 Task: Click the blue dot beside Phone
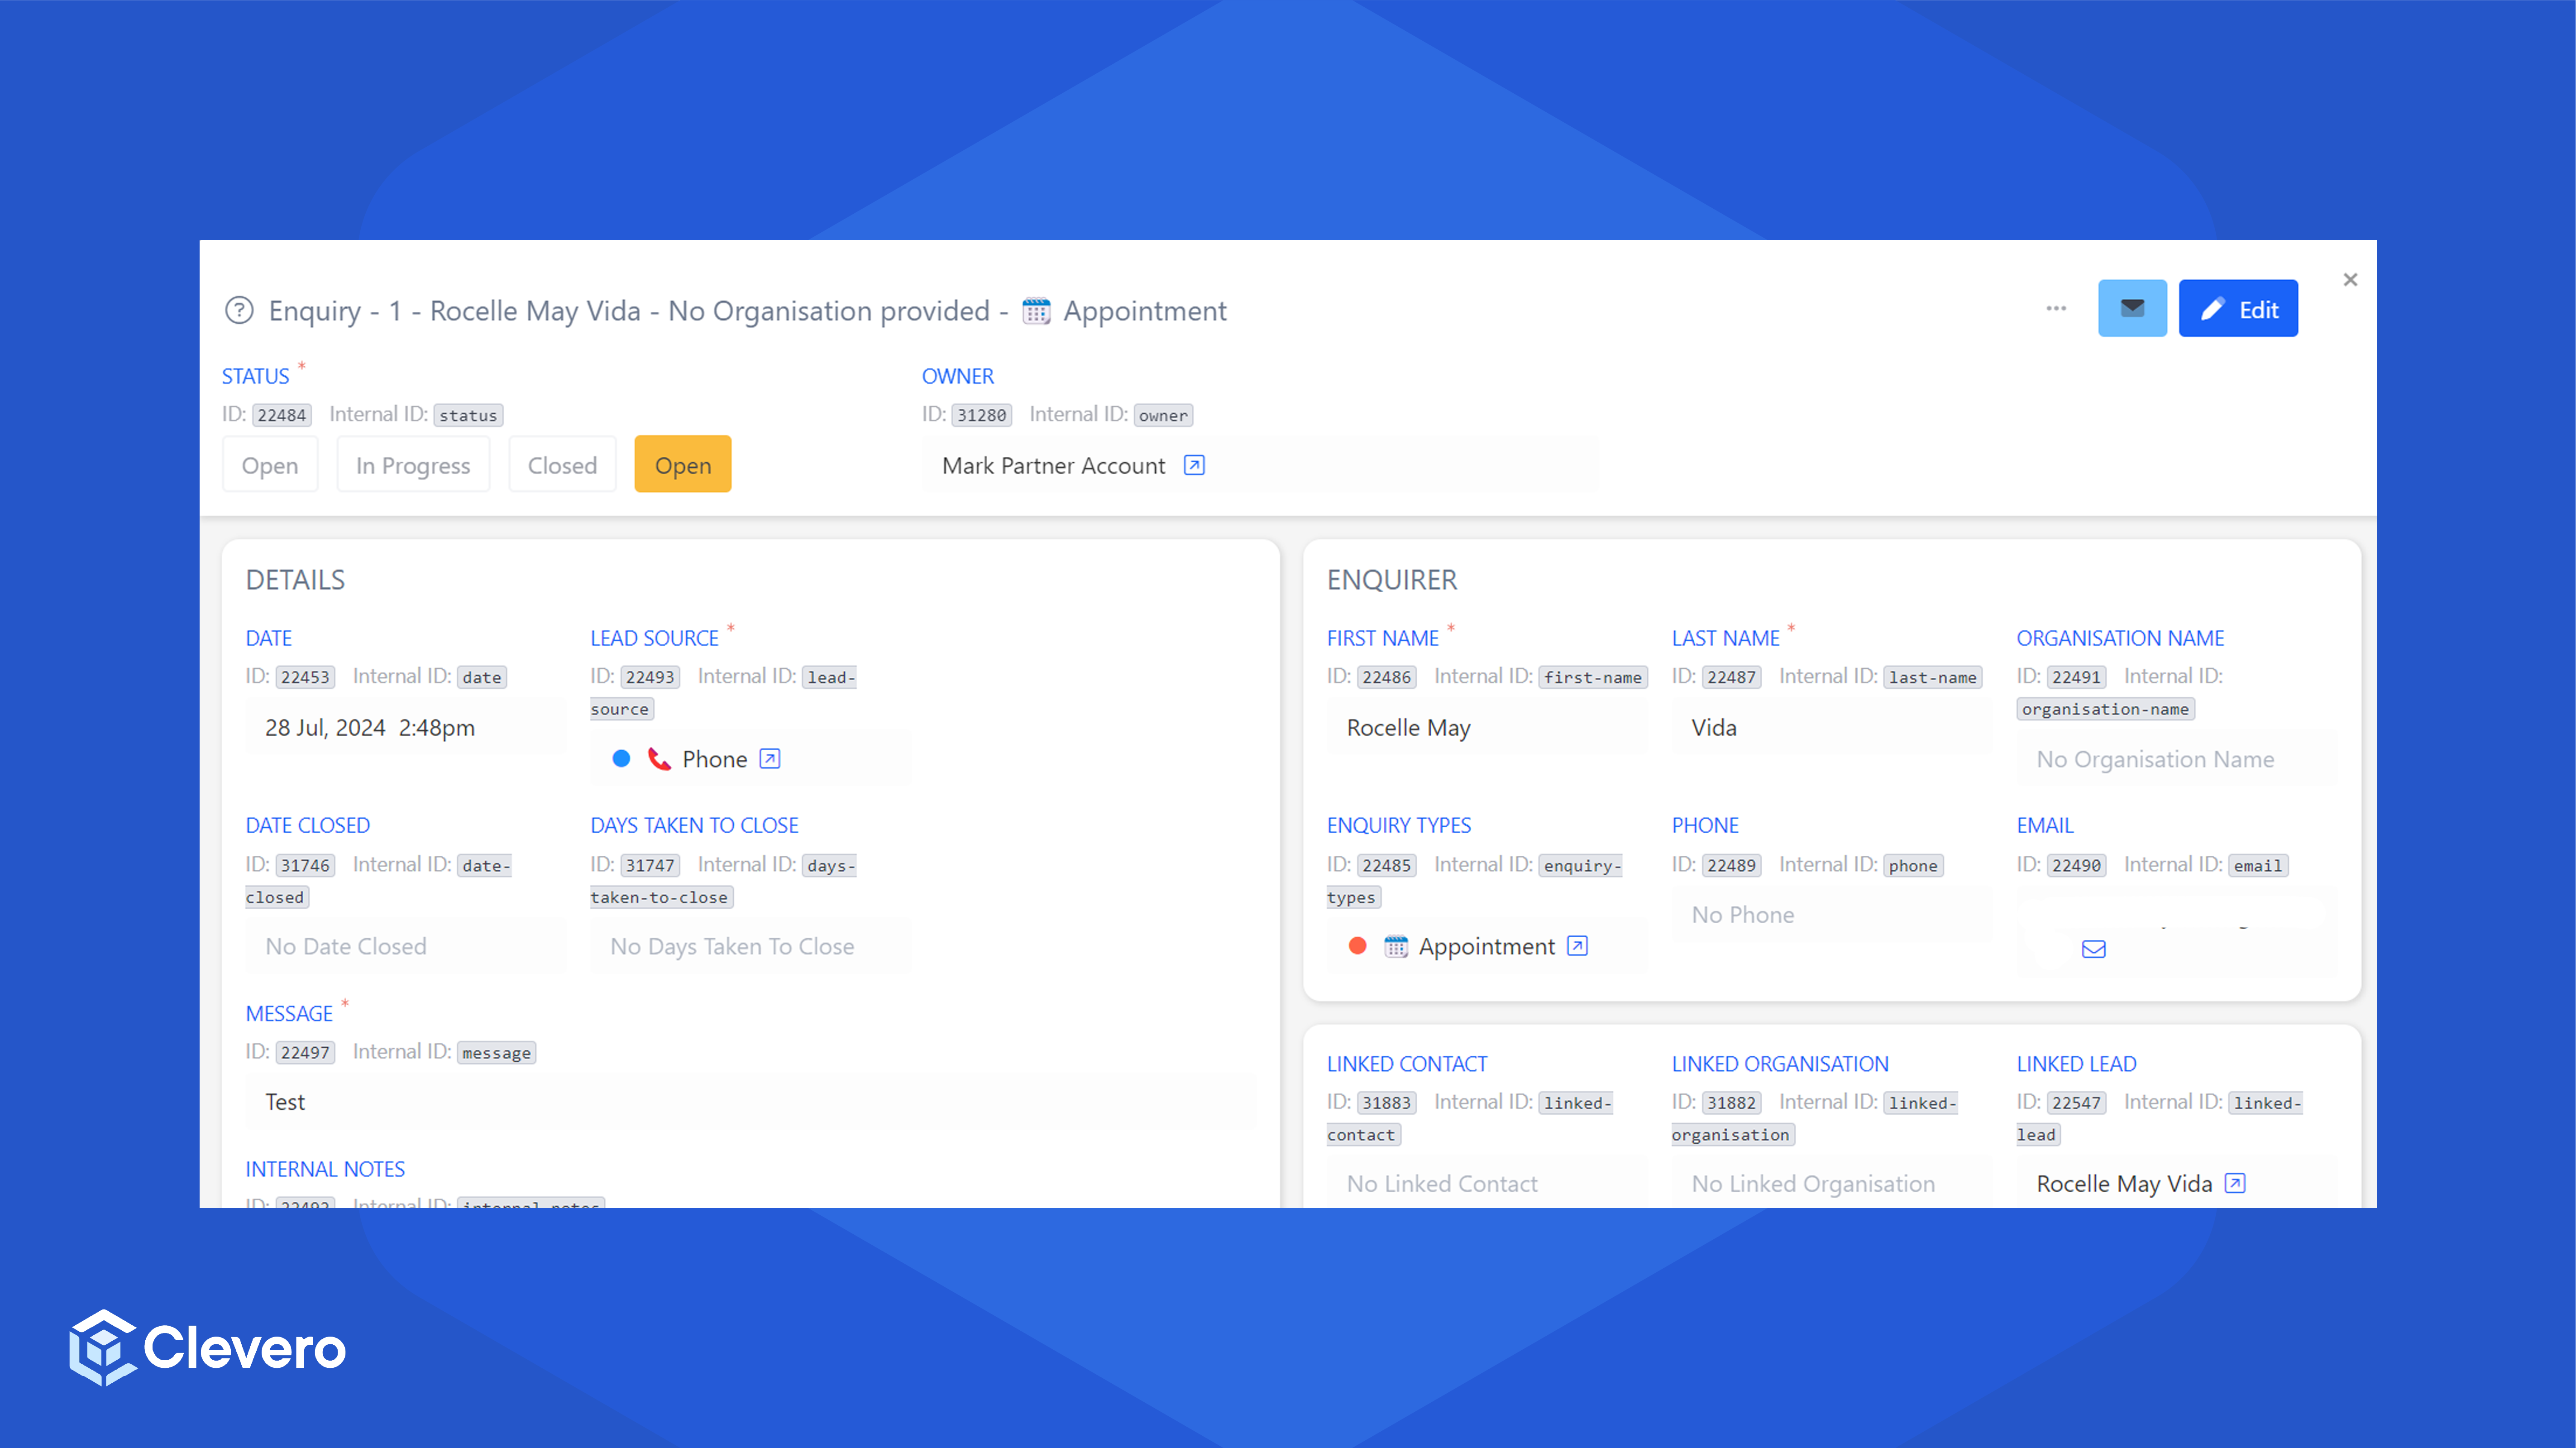pyautogui.click(x=621, y=759)
